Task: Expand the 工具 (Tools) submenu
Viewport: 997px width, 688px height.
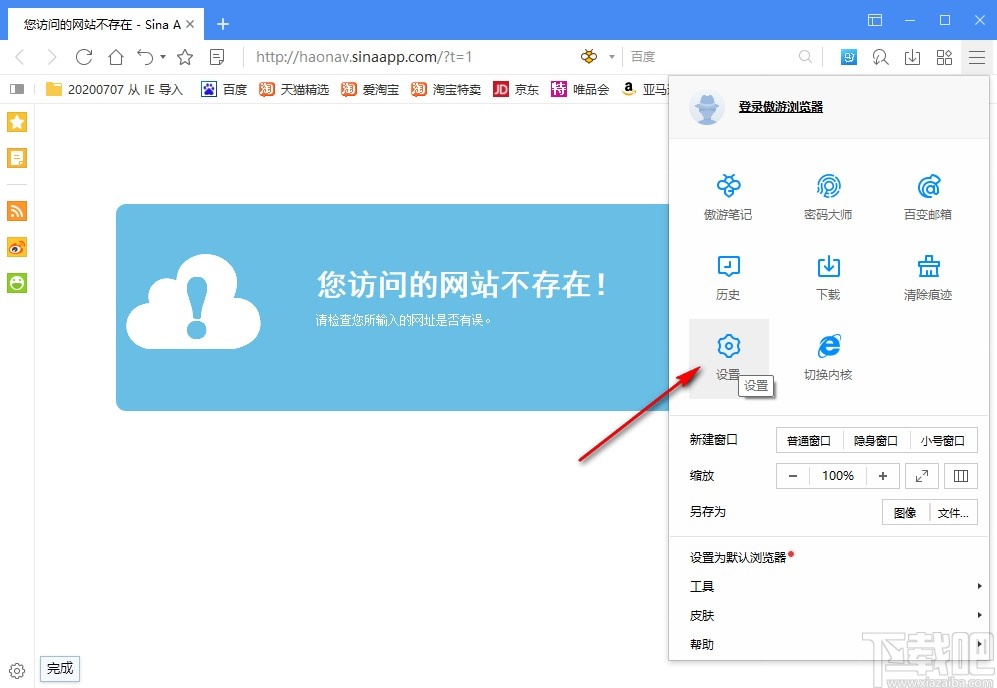Action: (x=835, y=587)
